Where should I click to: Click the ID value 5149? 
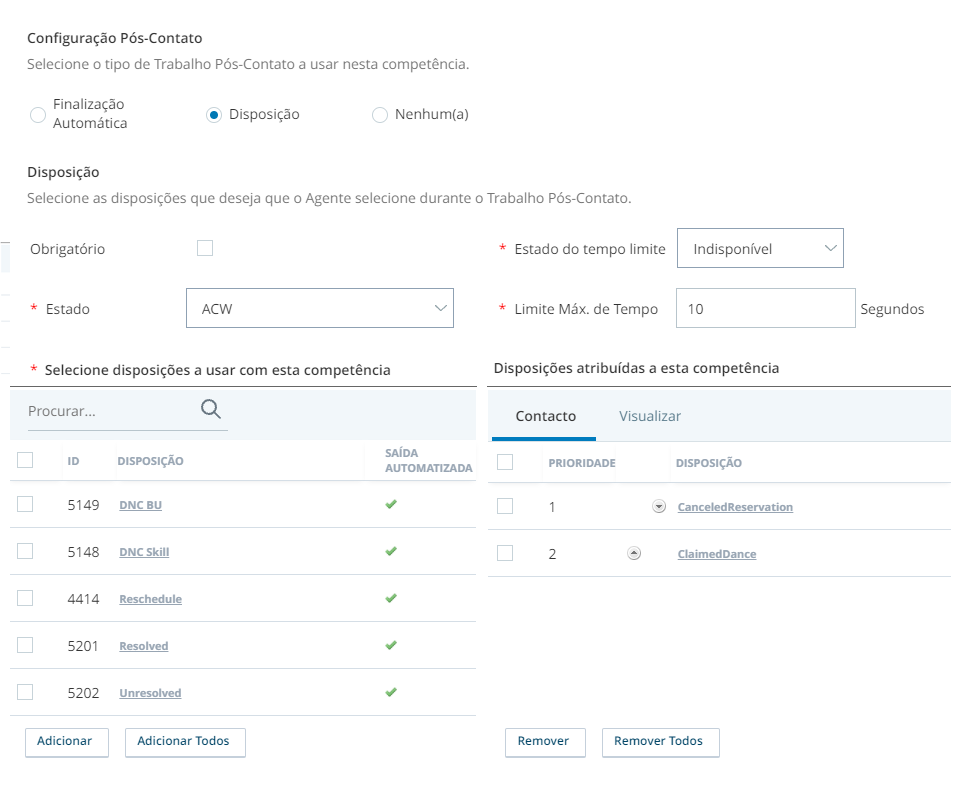[84, 505]
